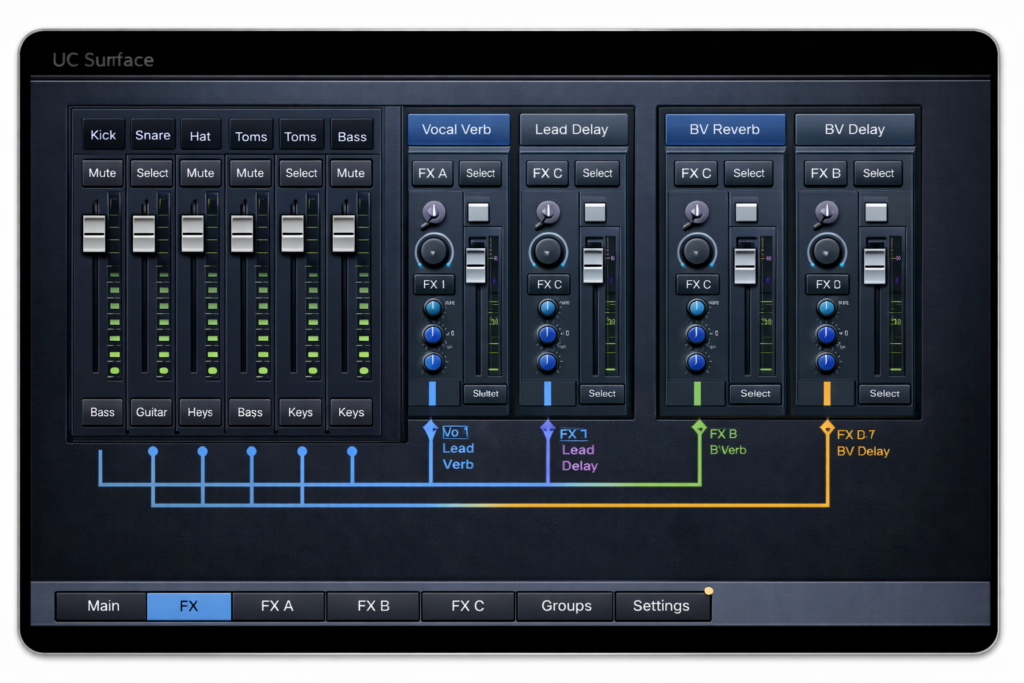Click the Kick channel volume fader
This screenshot has width=1024, height=683.
tap(95, 235)
